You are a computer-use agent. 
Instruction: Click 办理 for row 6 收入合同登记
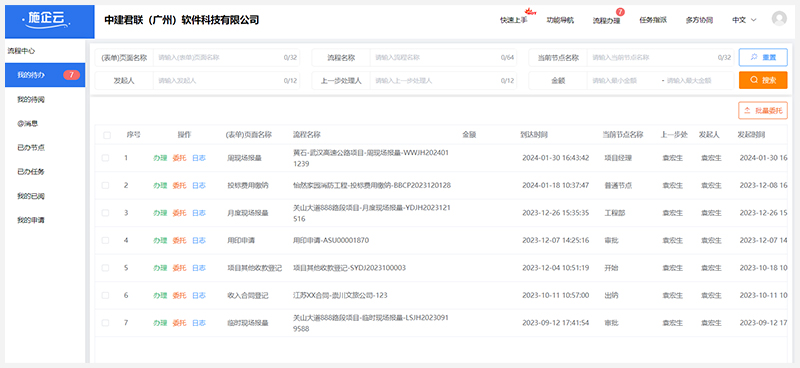point(160,296)
